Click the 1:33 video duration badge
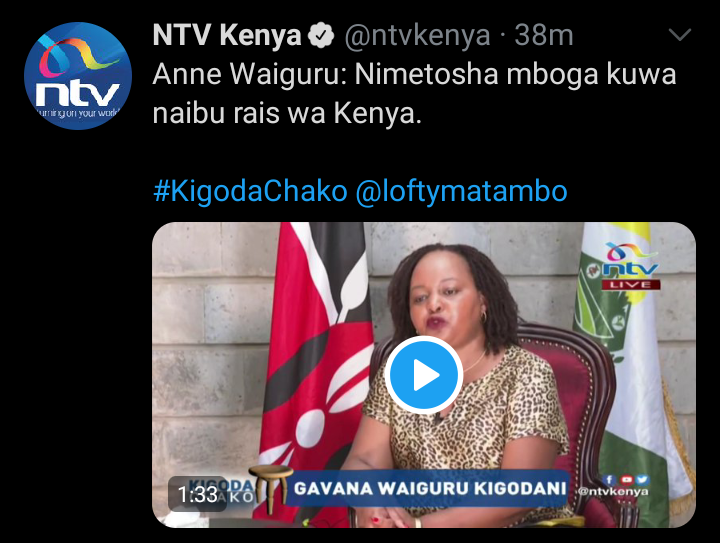 coord(197,494)
